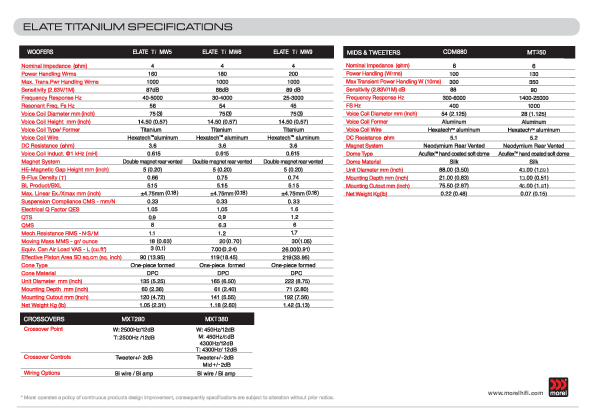Select the Equiv. Can Air Load VAS label
This screenshot has width=595, height=420.
64,249
